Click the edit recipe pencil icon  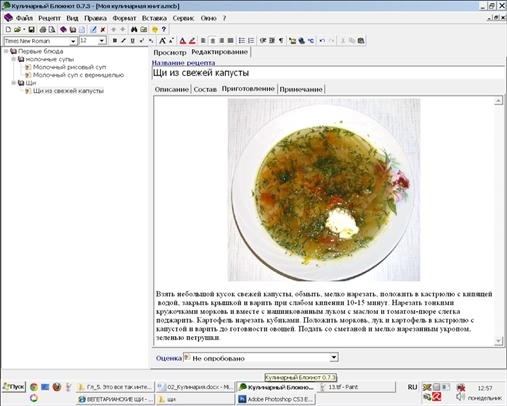tap(93, 30)
